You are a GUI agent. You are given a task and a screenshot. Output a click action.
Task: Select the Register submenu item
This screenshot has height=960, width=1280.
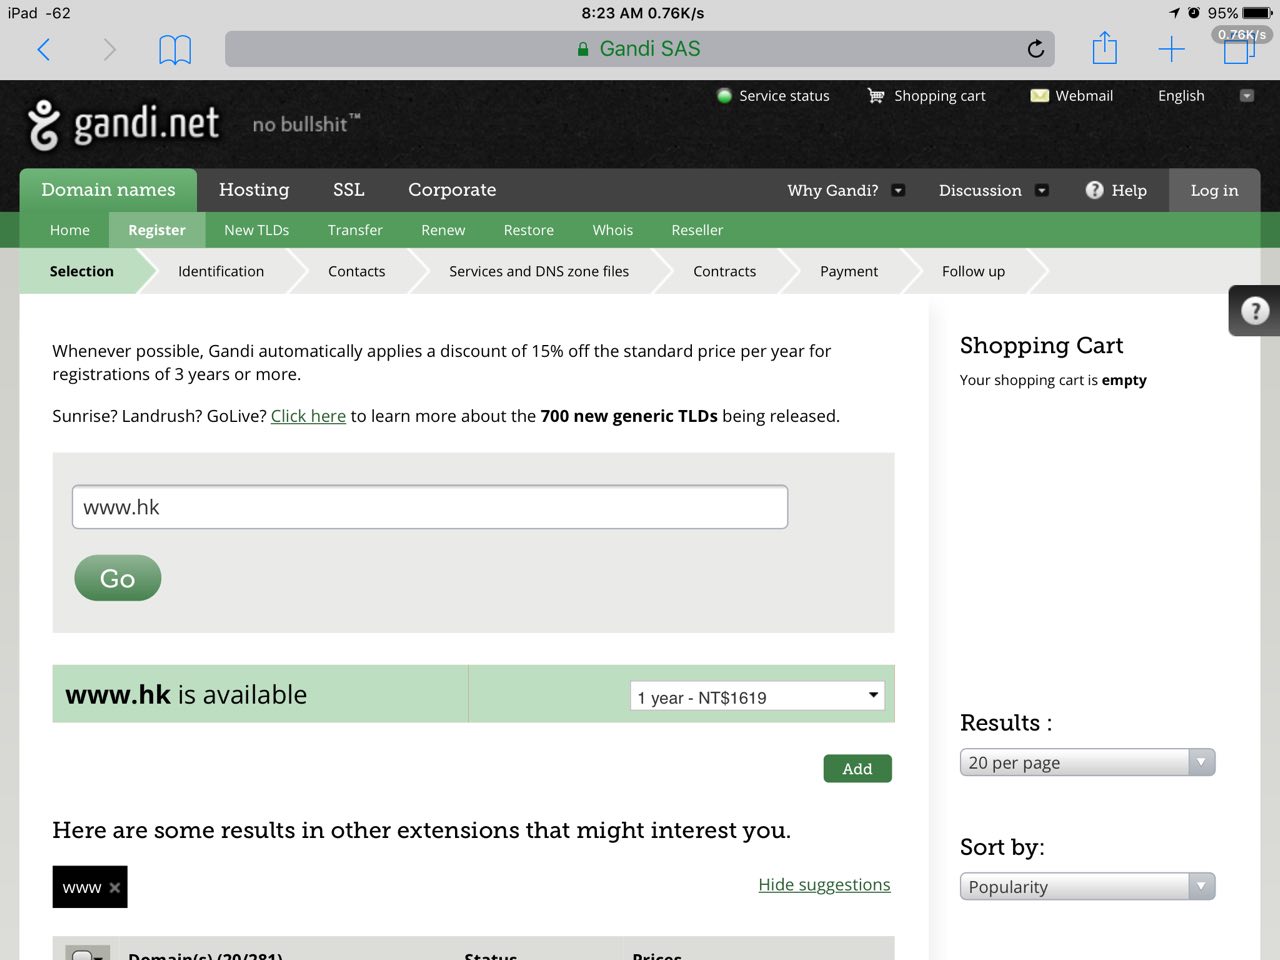pos(157,230)
